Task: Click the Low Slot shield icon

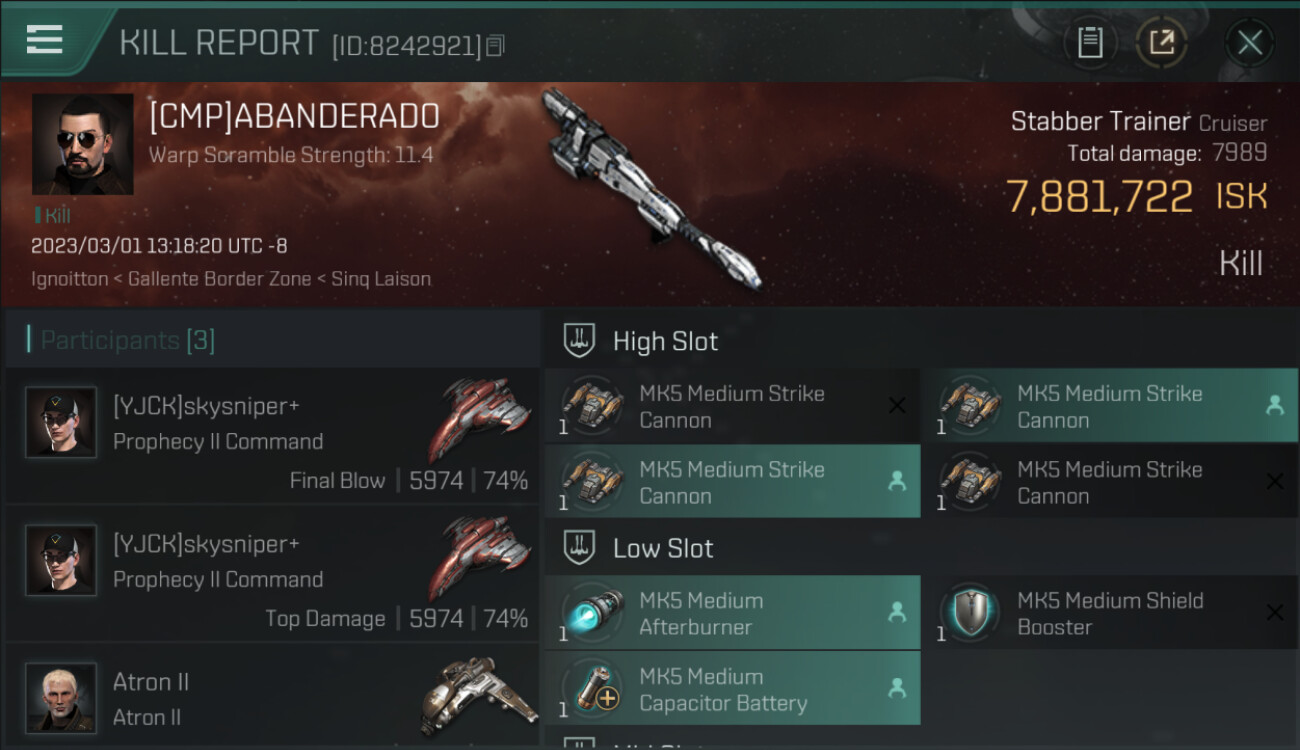Action: (581, 547)
